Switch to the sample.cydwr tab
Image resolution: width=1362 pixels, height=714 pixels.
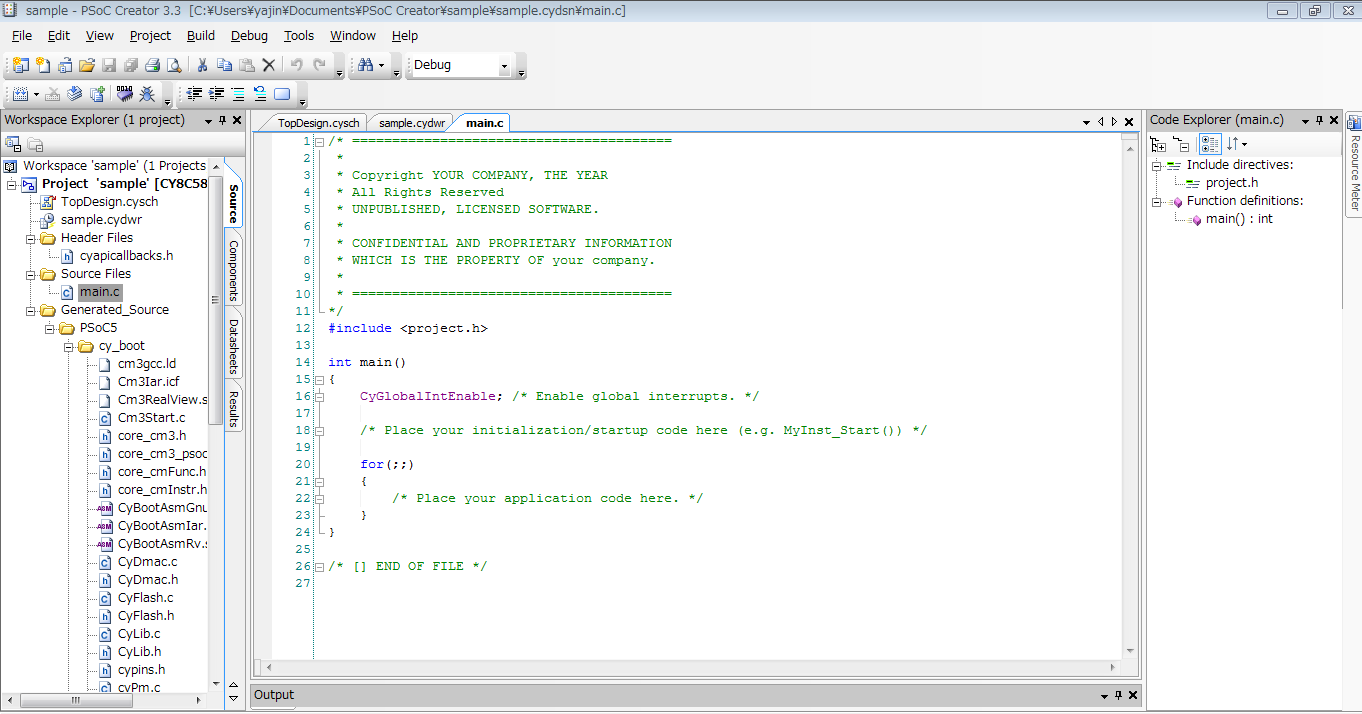click(412, 123)
